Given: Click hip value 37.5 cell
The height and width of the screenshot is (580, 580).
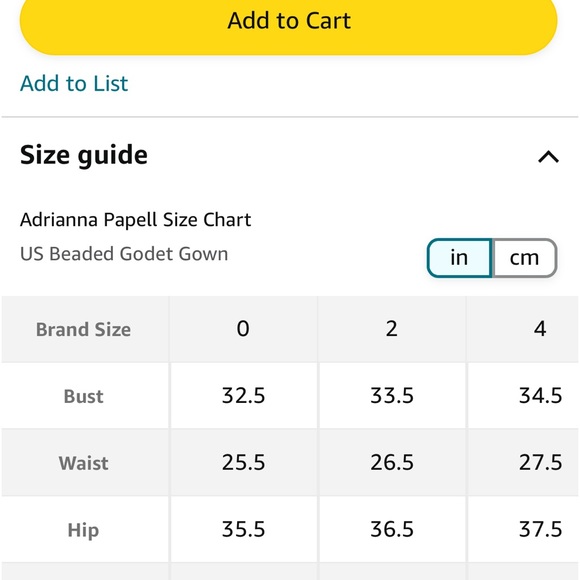Looking at the screenshot, I should [x=523, y=529].
